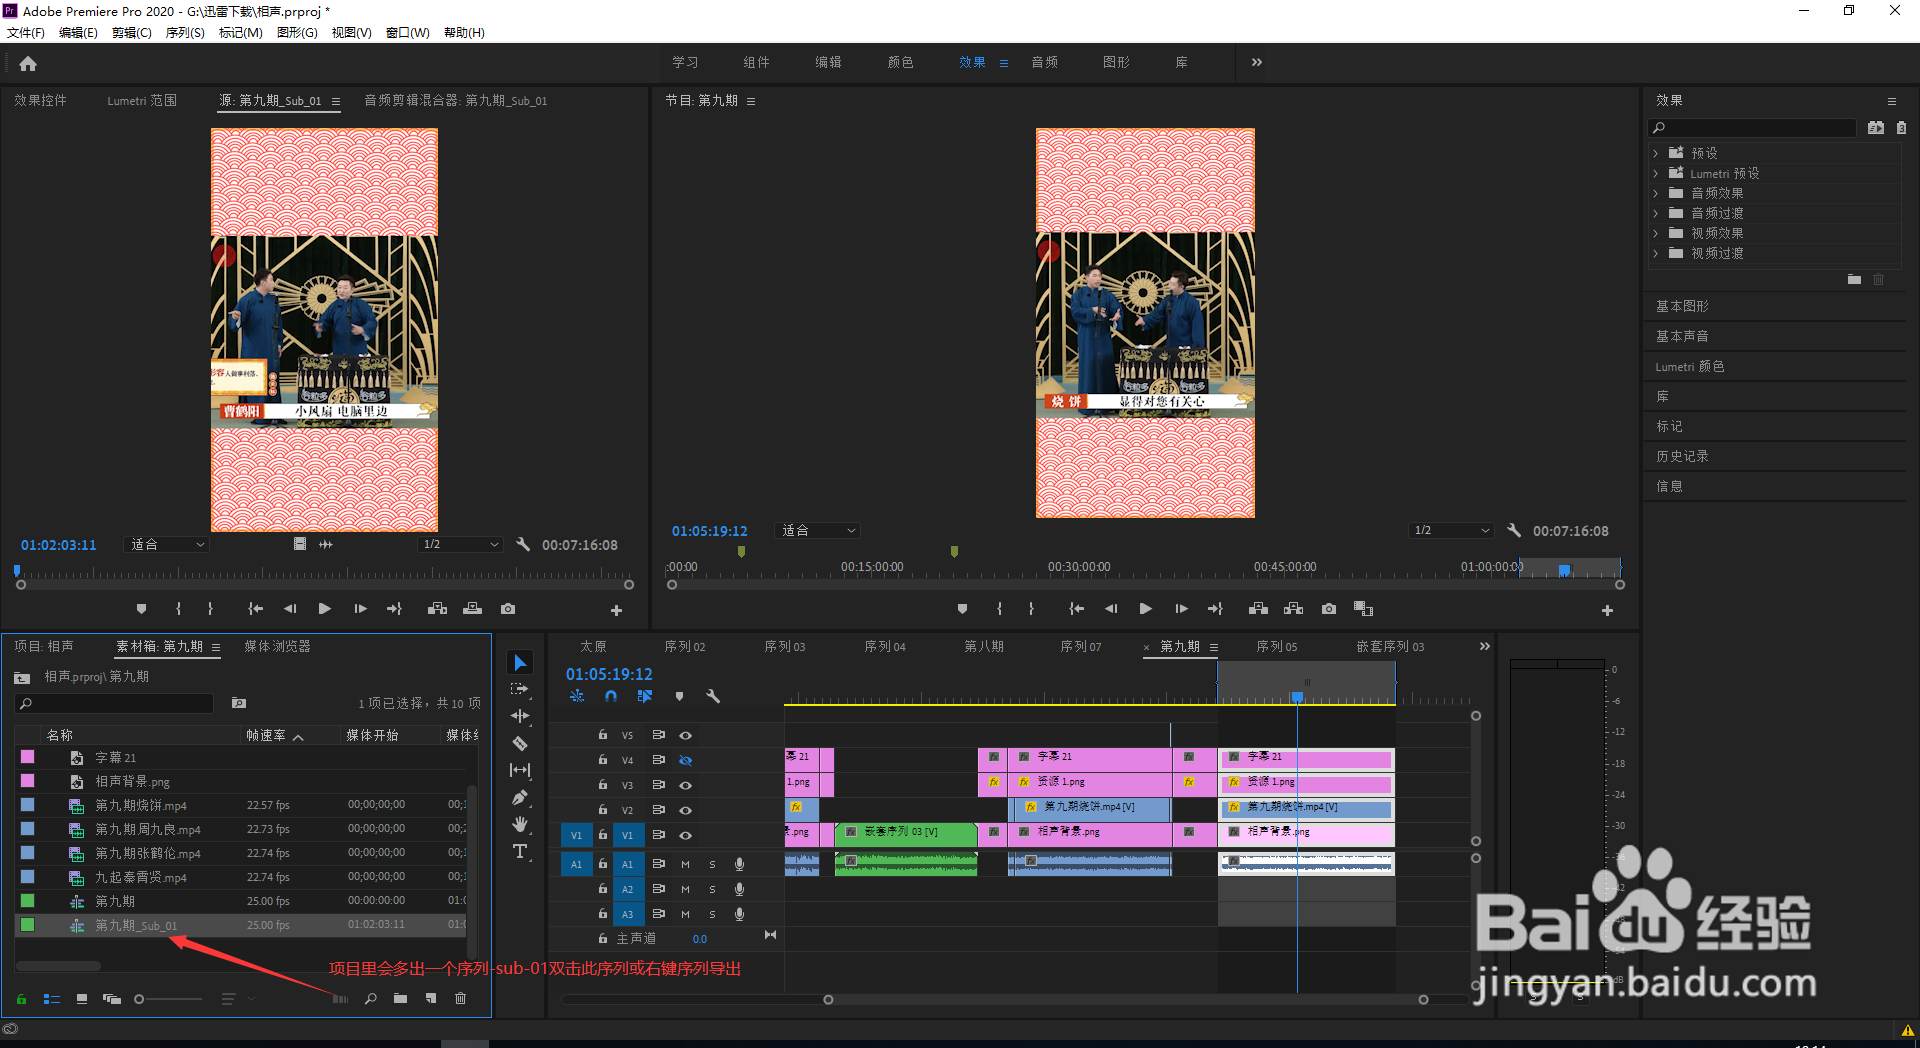Toggle track lock on V3

point(603,785)
